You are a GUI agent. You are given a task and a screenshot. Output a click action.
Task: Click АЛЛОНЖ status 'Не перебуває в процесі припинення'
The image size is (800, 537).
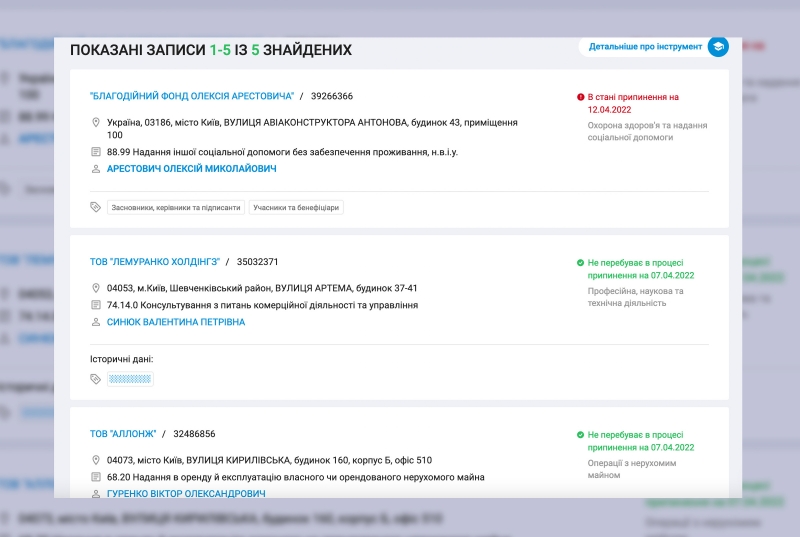coord(640,441)
